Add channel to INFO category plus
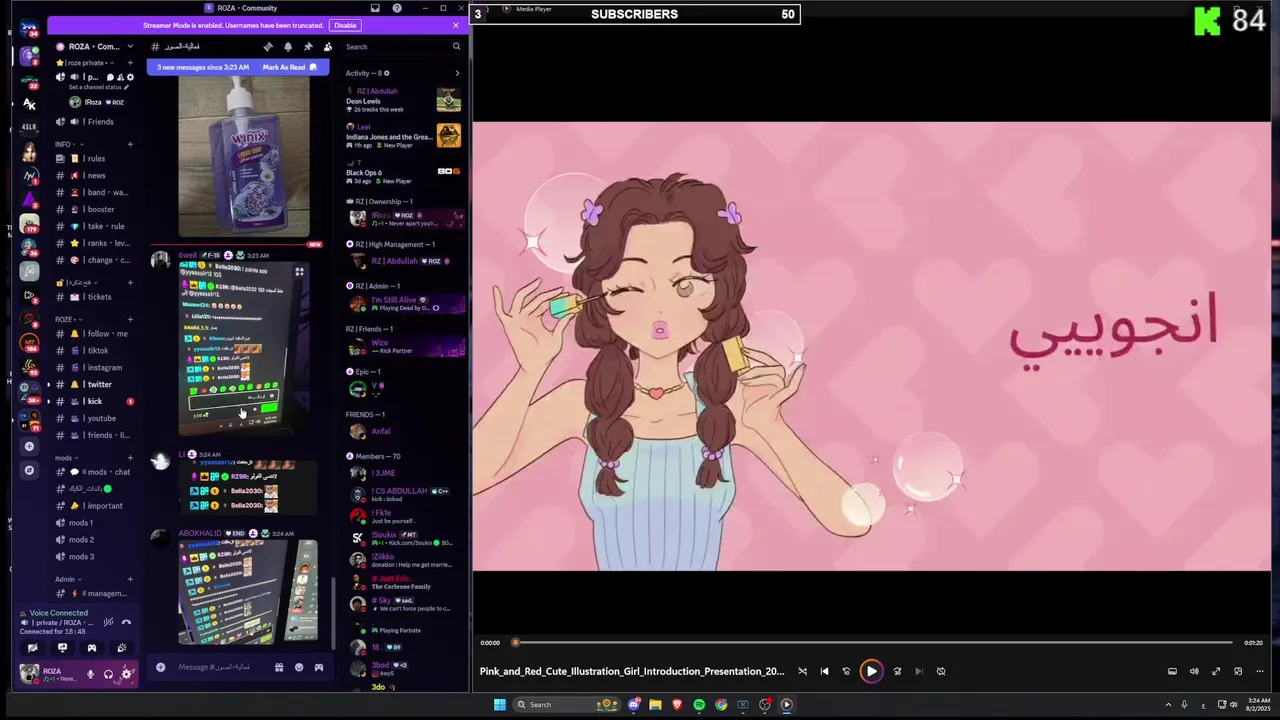The image size is (1280, 720). 130,144
